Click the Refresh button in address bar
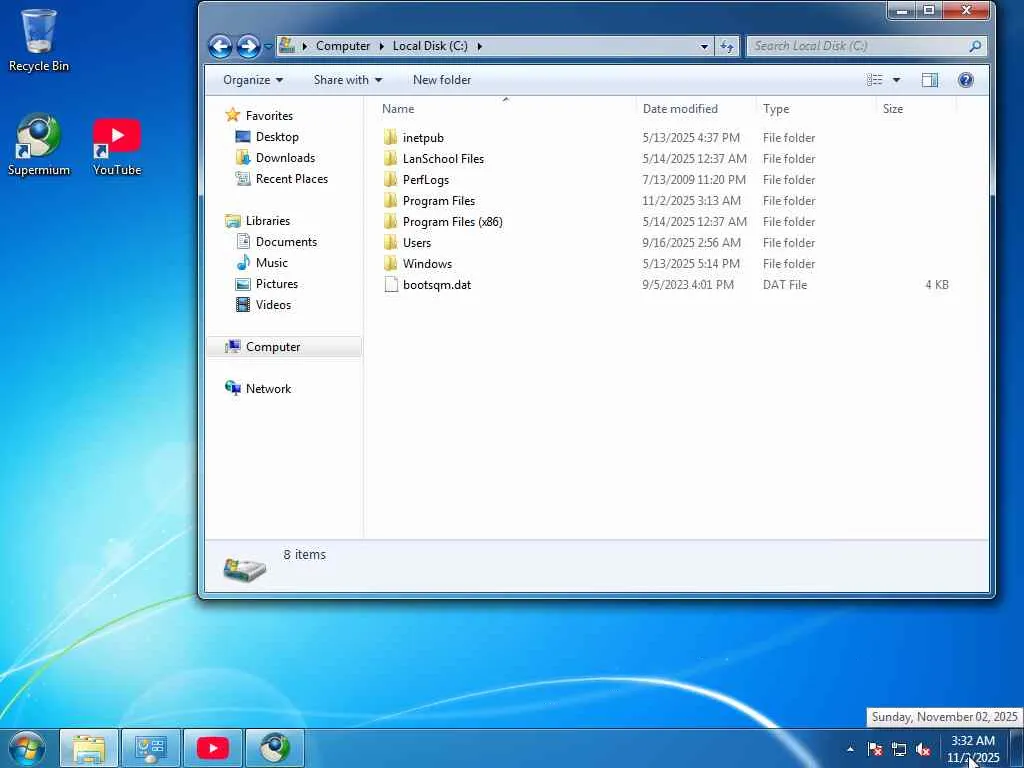 tap(726, 46)
